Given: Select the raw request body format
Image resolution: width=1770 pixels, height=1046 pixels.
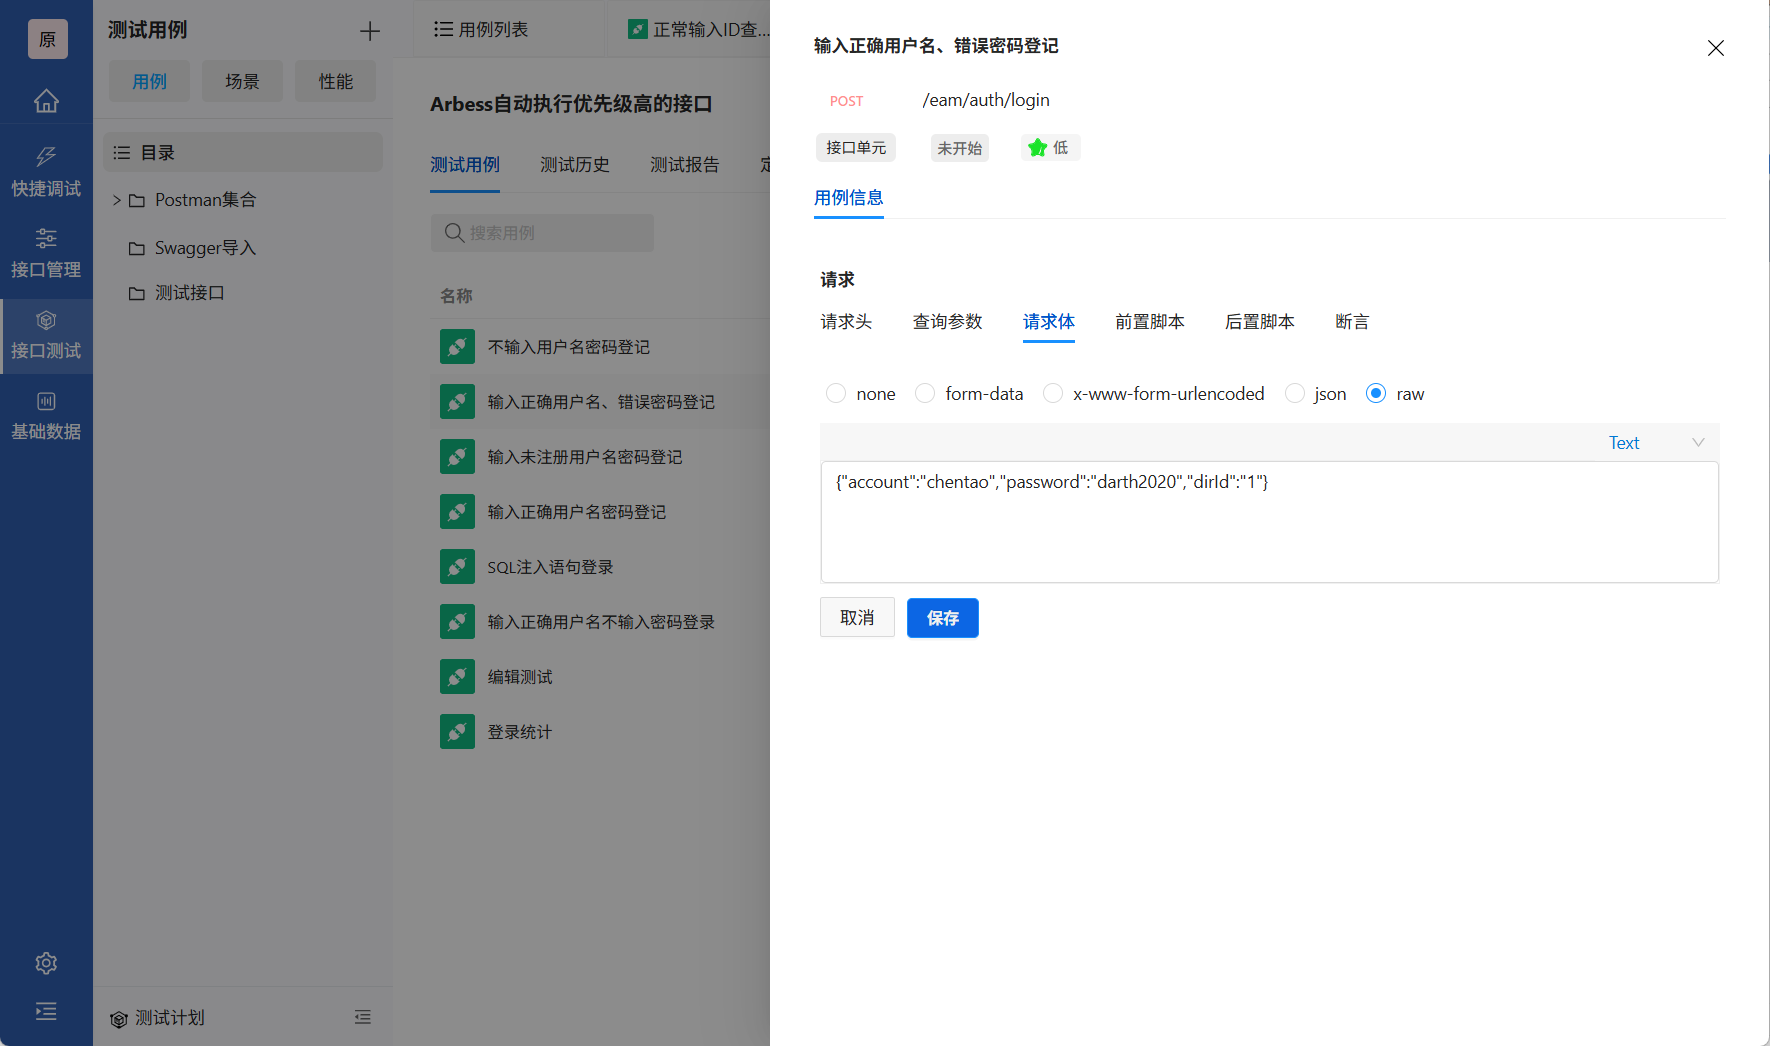Looking at the screenshot, I should coord(1377,393).
